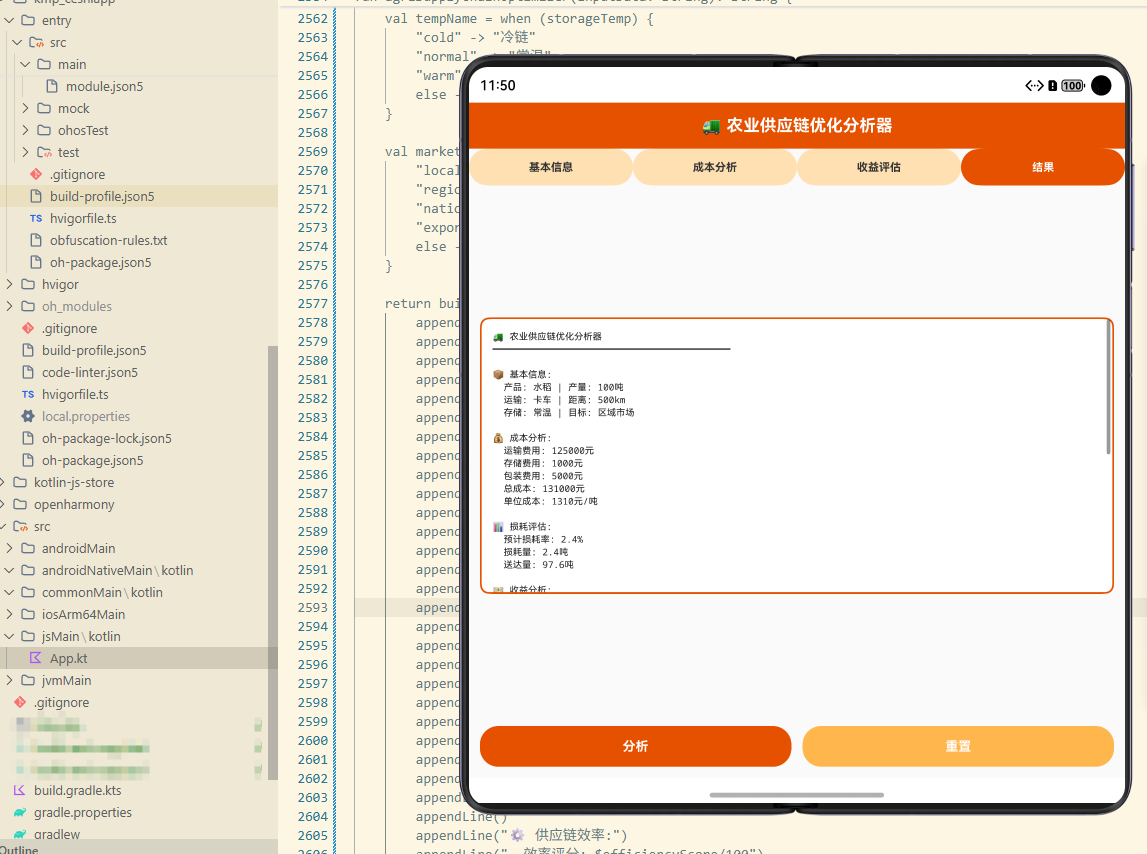Click the file icon of obfuscation-rules.txt

click(36, 240)
